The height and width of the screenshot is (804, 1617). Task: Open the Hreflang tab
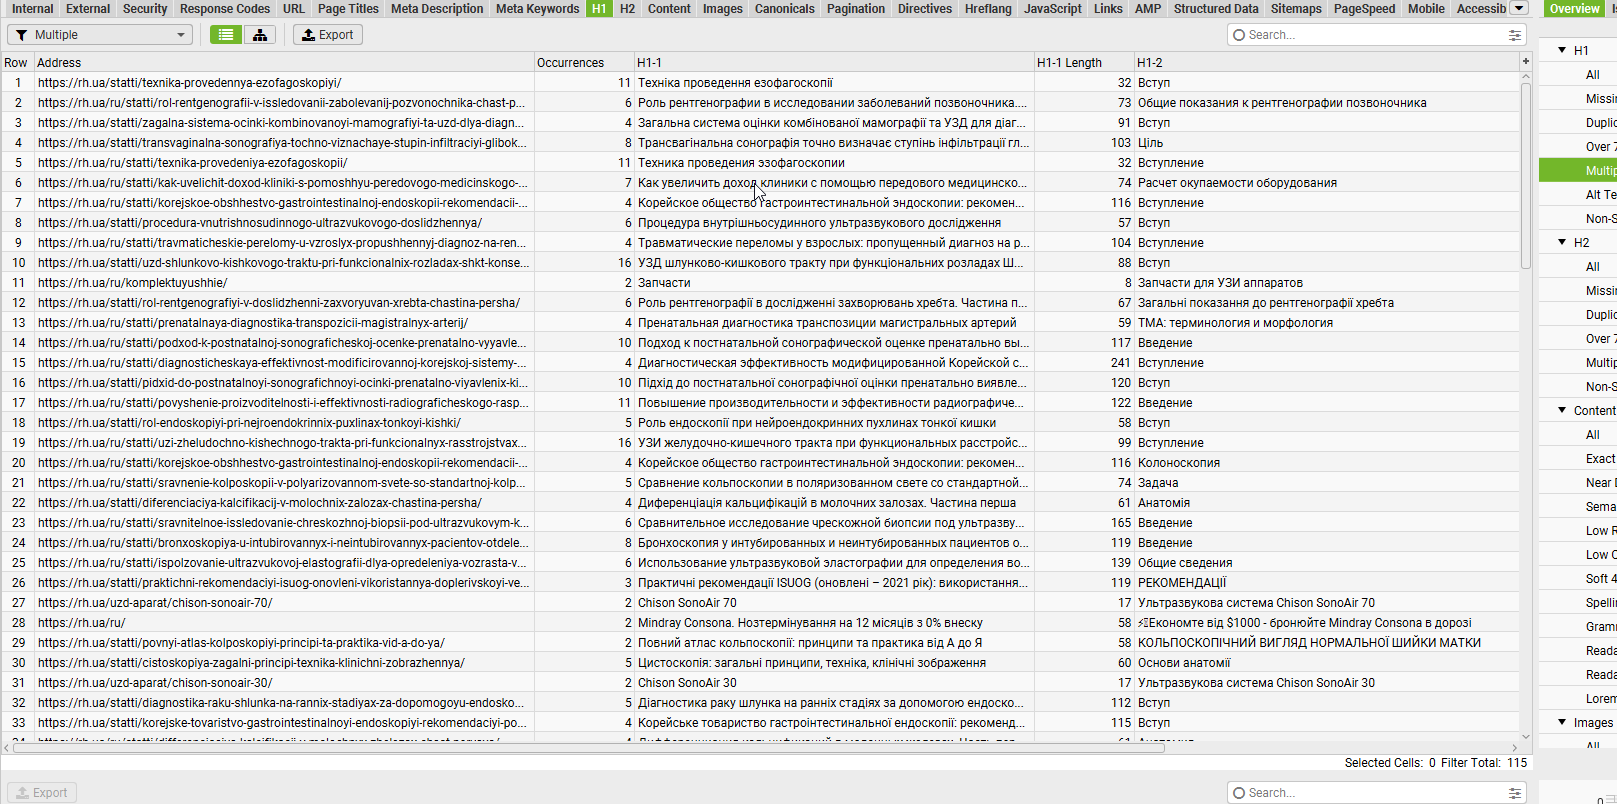point(988,8)
